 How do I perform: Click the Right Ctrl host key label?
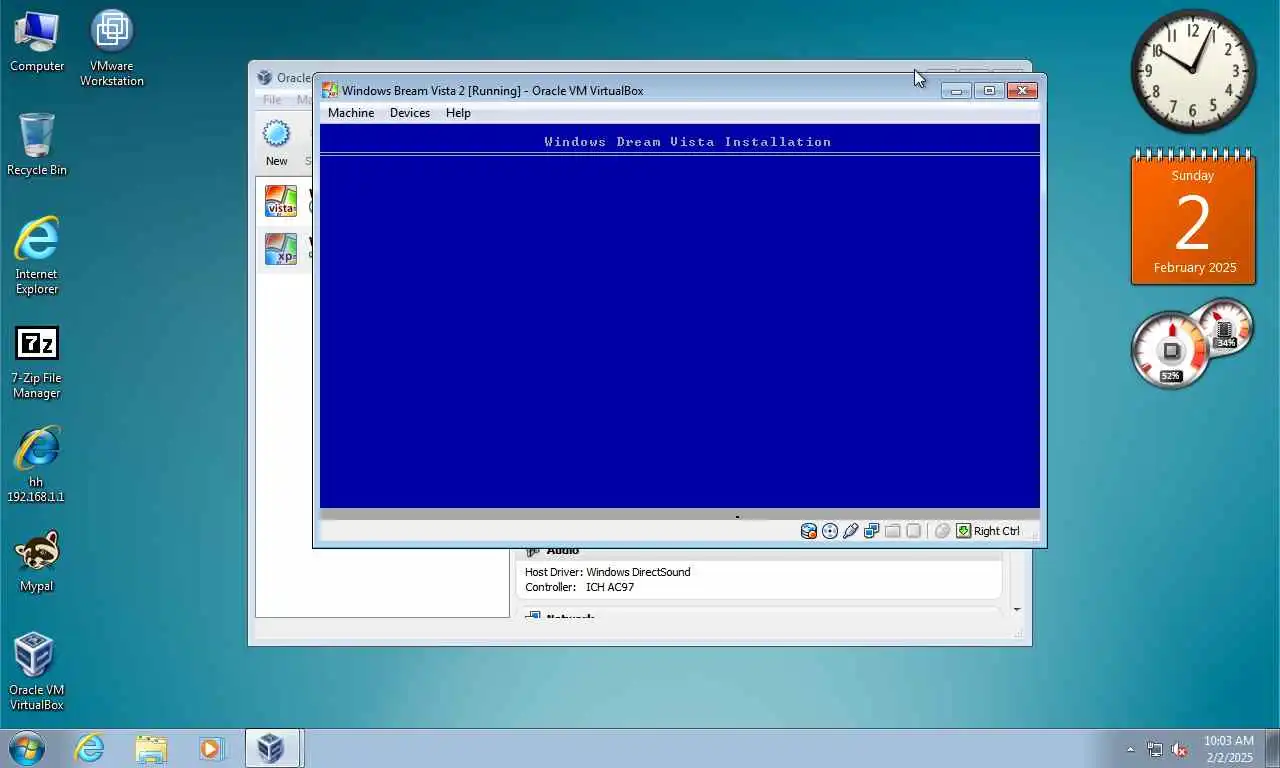(997, 531)
